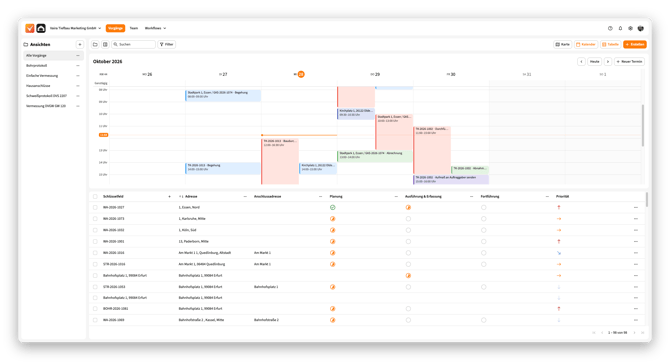Check the box for row WA-2026-1027
Screen dimensions: 670x363
(x=95, y=208)
